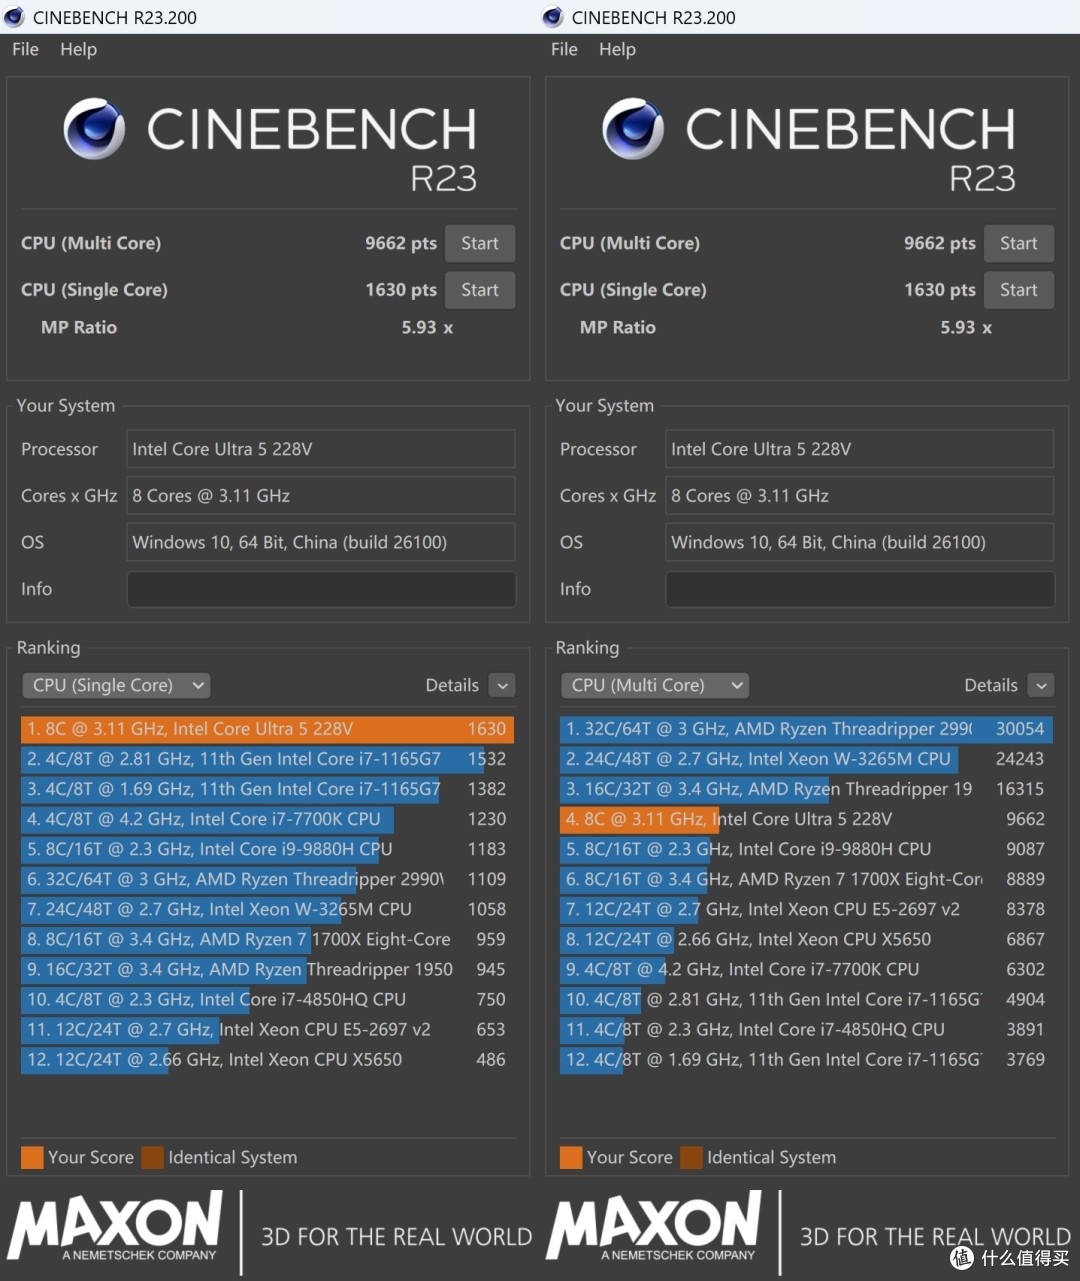
Task: Select multi core Xeon W-3265M row, 24243
Action: (806, 759)
